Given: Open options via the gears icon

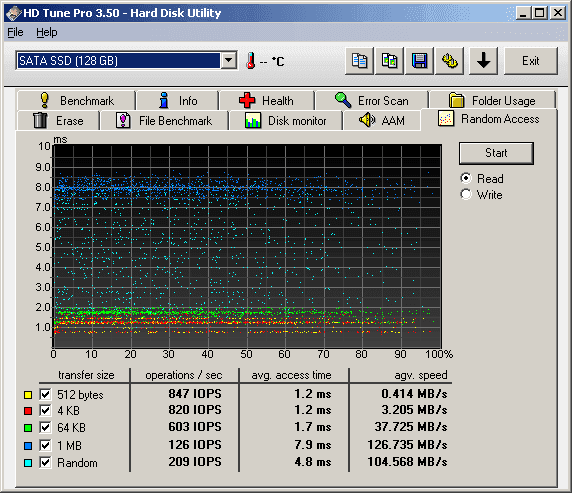Looking at the screenshot, I should click(x=449, y=61).
